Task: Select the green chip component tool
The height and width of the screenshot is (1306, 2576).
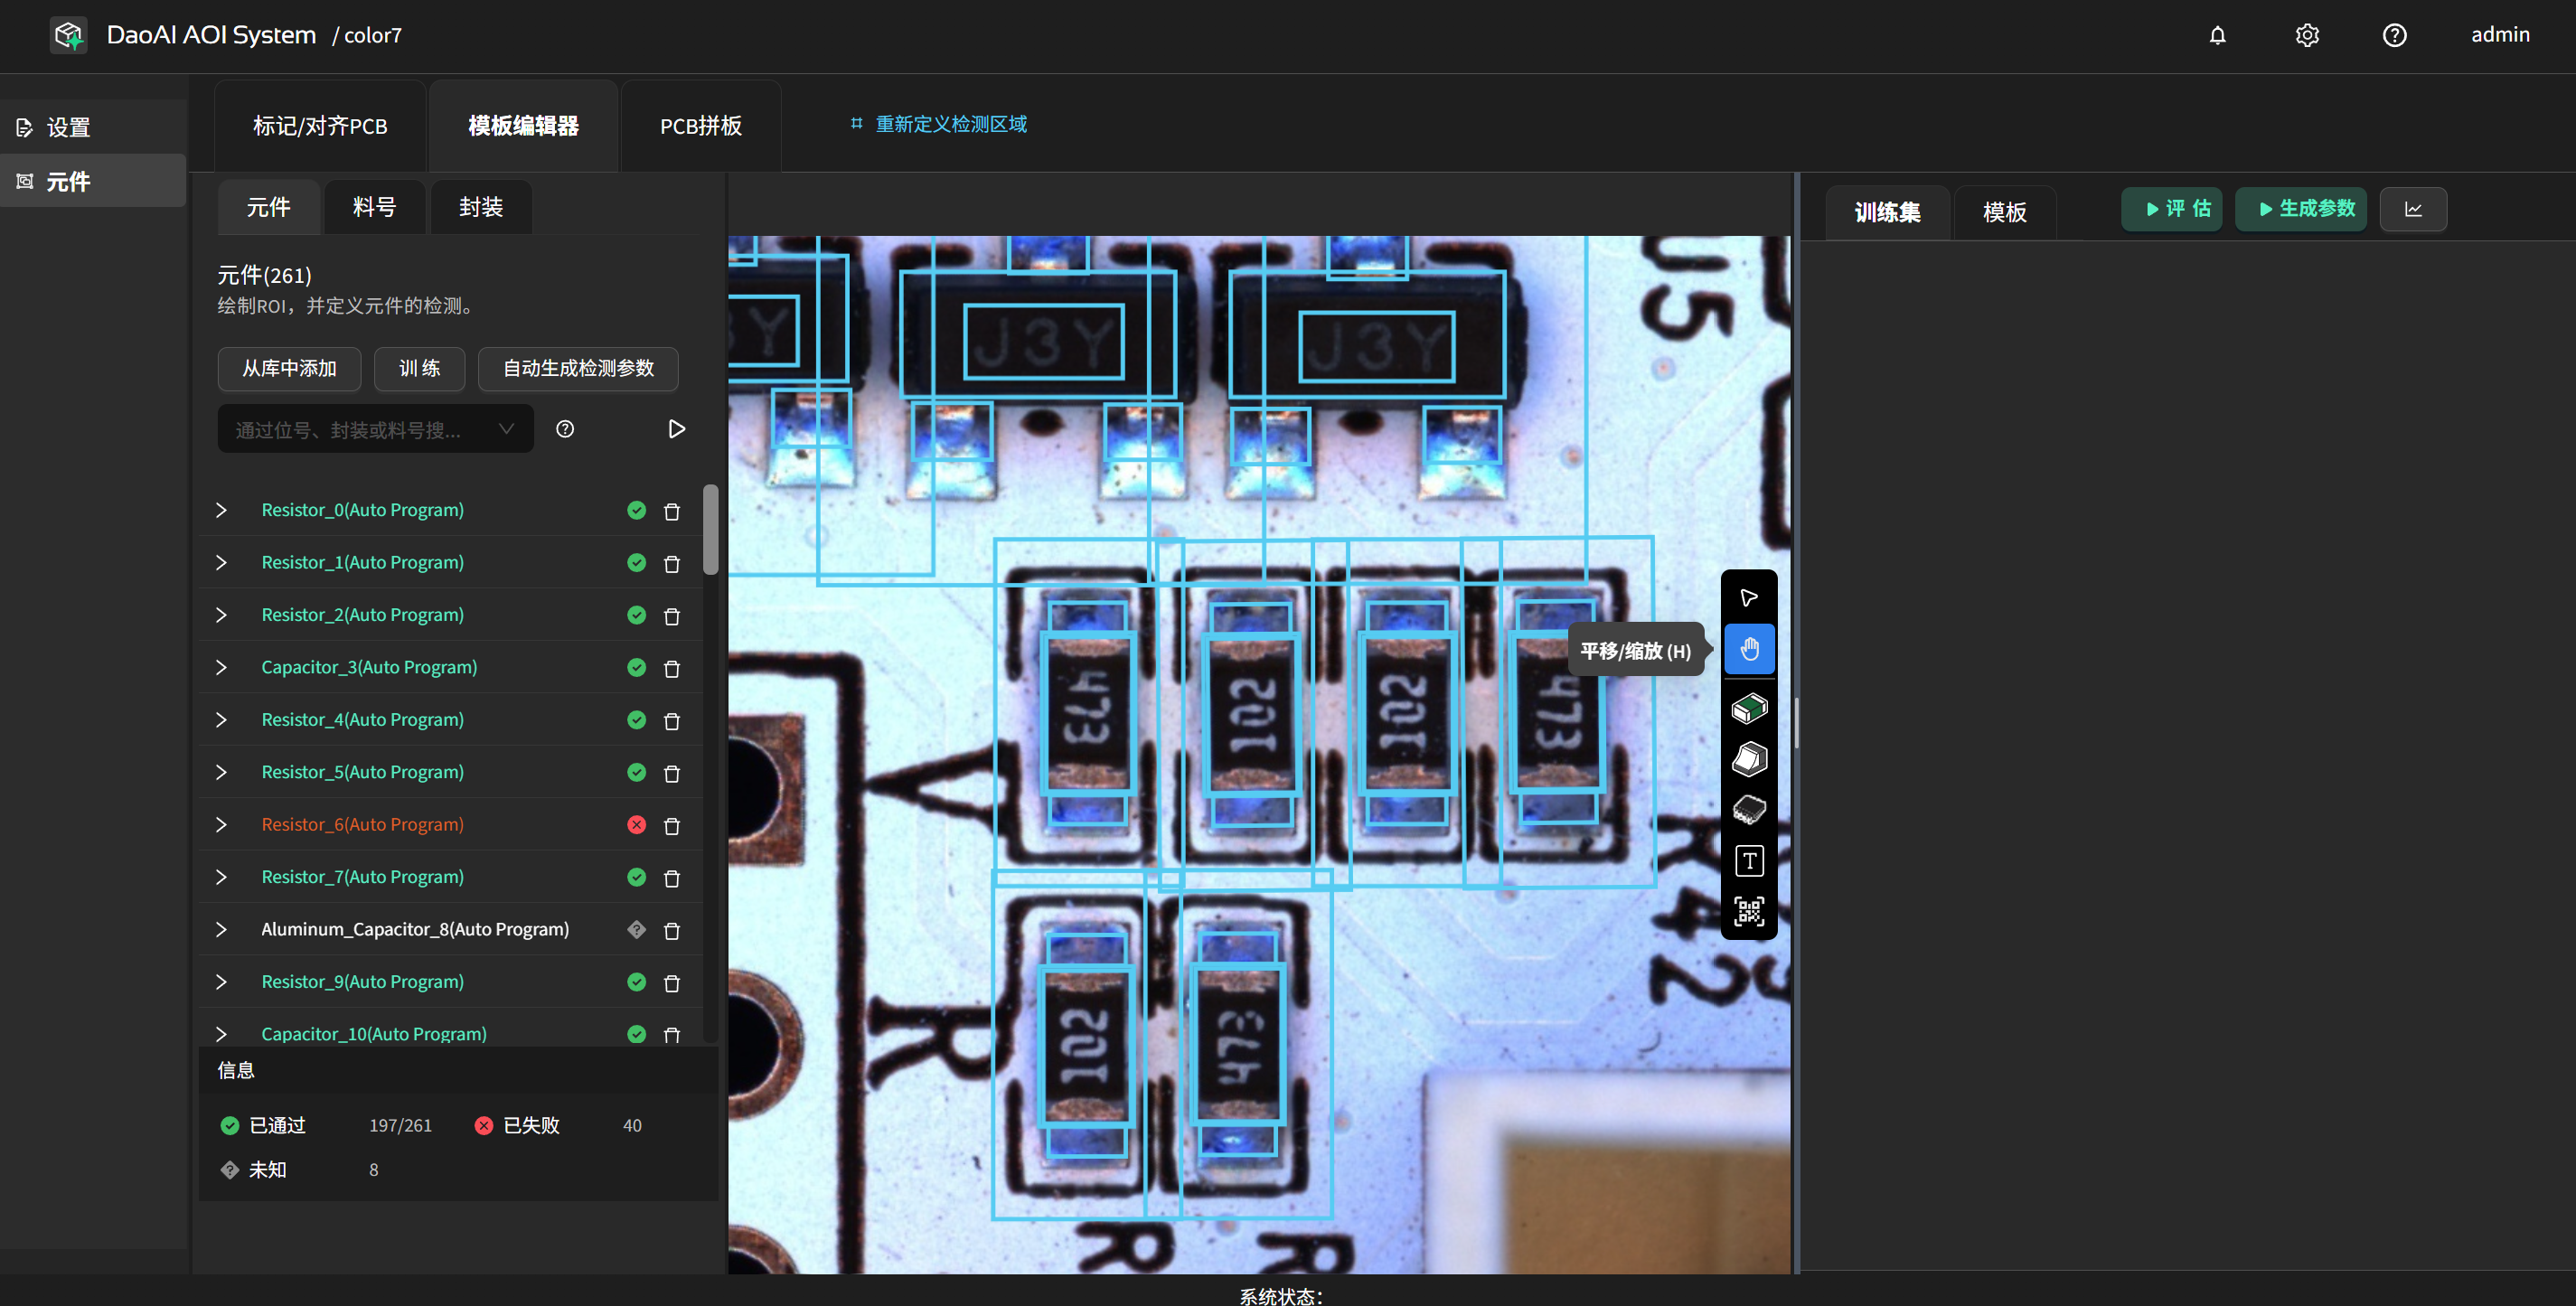Action: pyautogui.click(x=1748, y=708)
